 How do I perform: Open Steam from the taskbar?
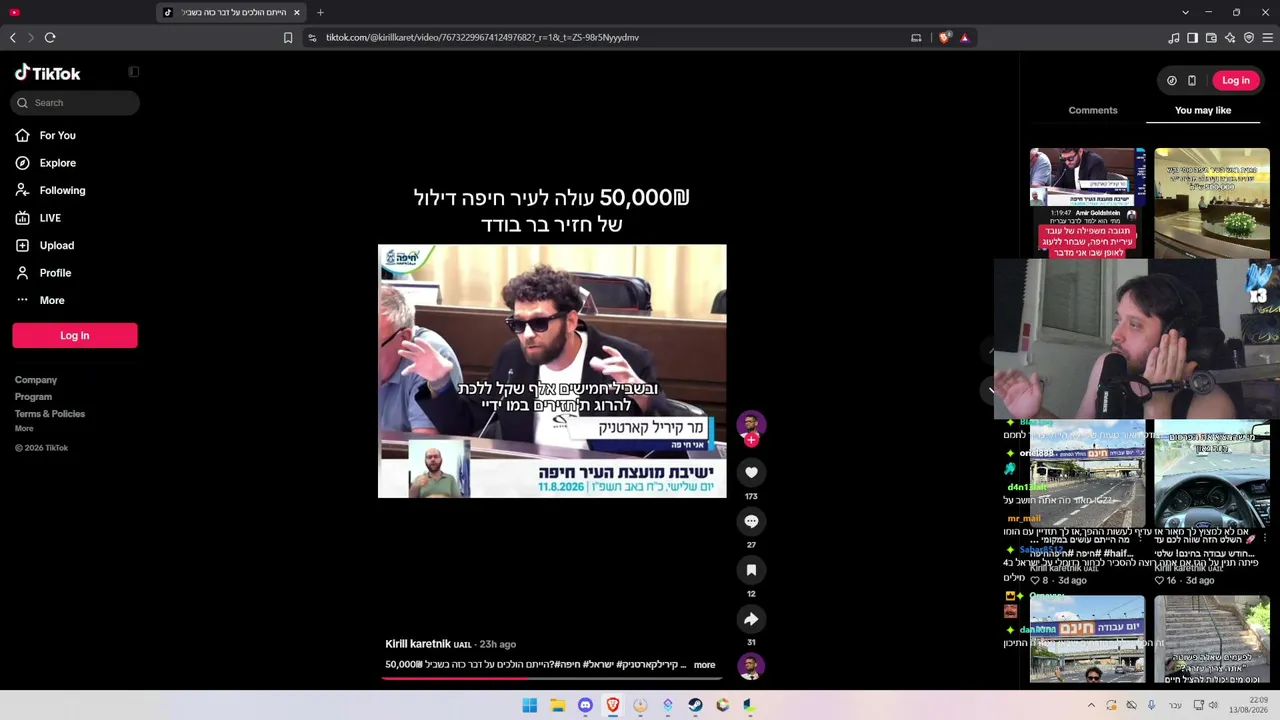click(x=695, y=705)
